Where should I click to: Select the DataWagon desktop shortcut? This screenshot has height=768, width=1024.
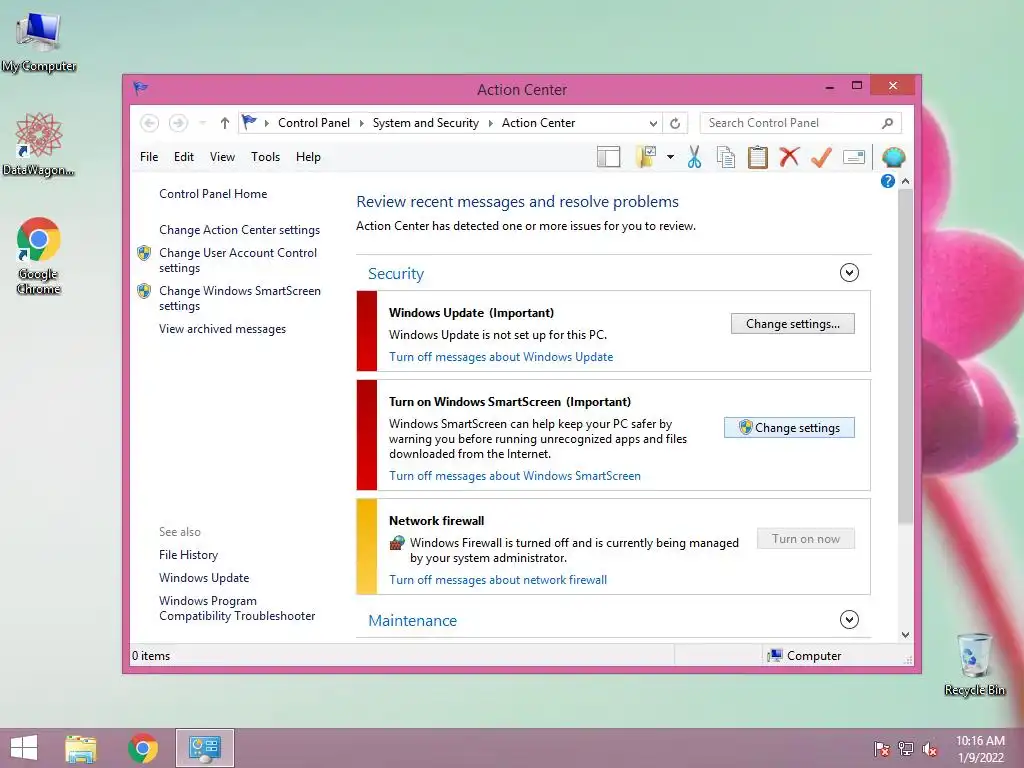(39, 144)
